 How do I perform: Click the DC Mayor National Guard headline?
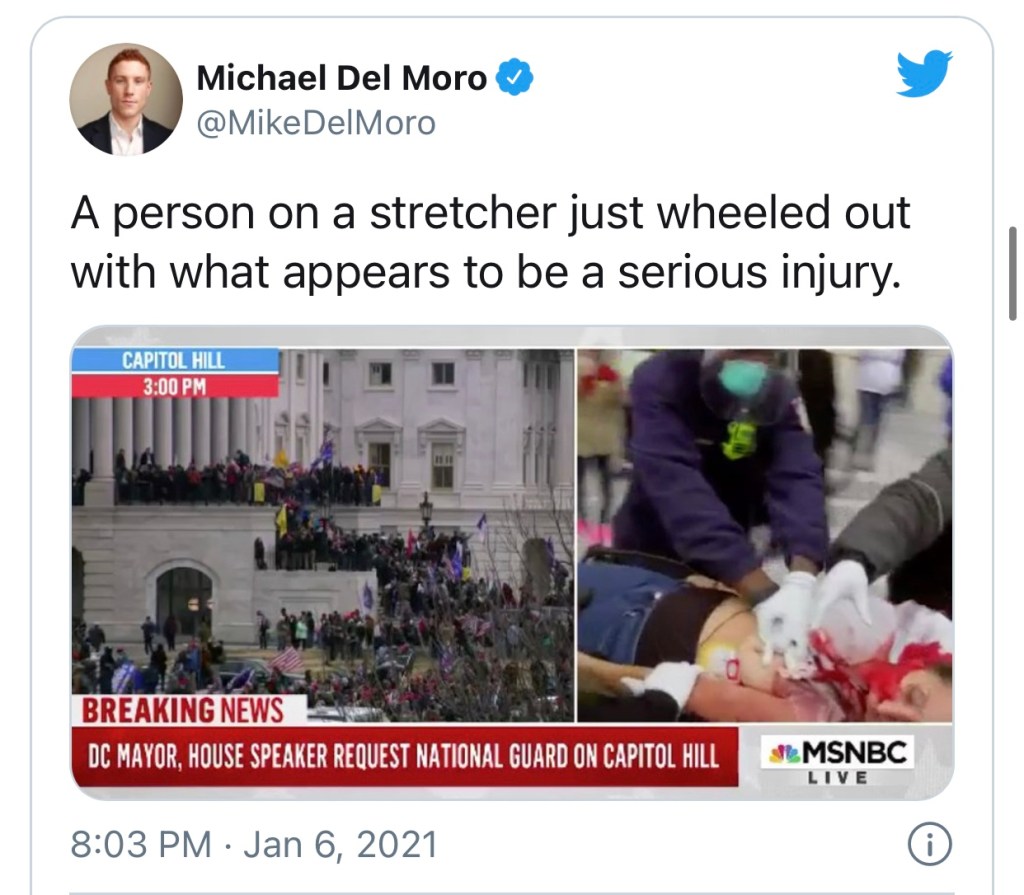pyautogui.click(x=405, y=757)
